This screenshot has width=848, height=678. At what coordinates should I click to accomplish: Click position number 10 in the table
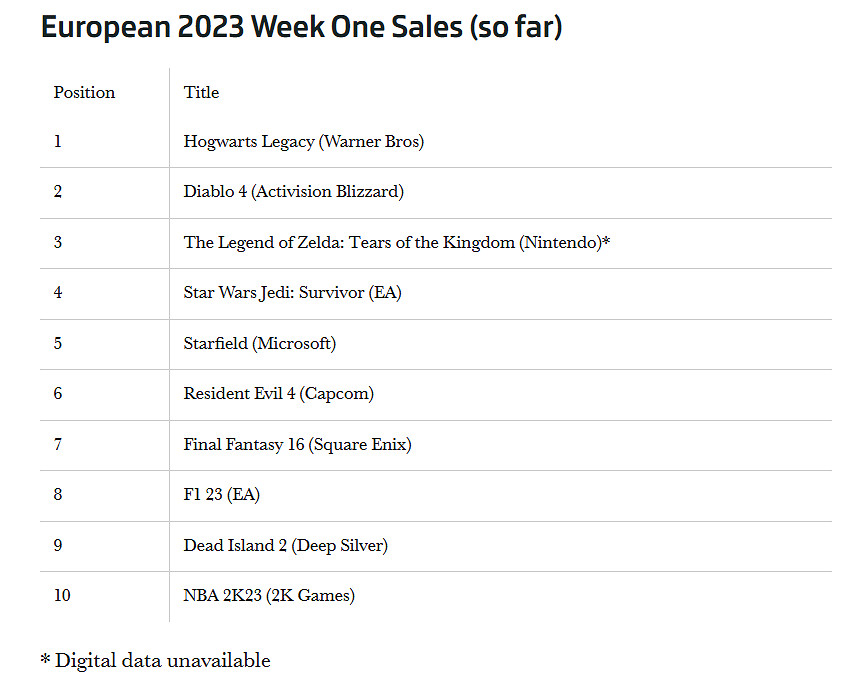[x=62, y=596]
